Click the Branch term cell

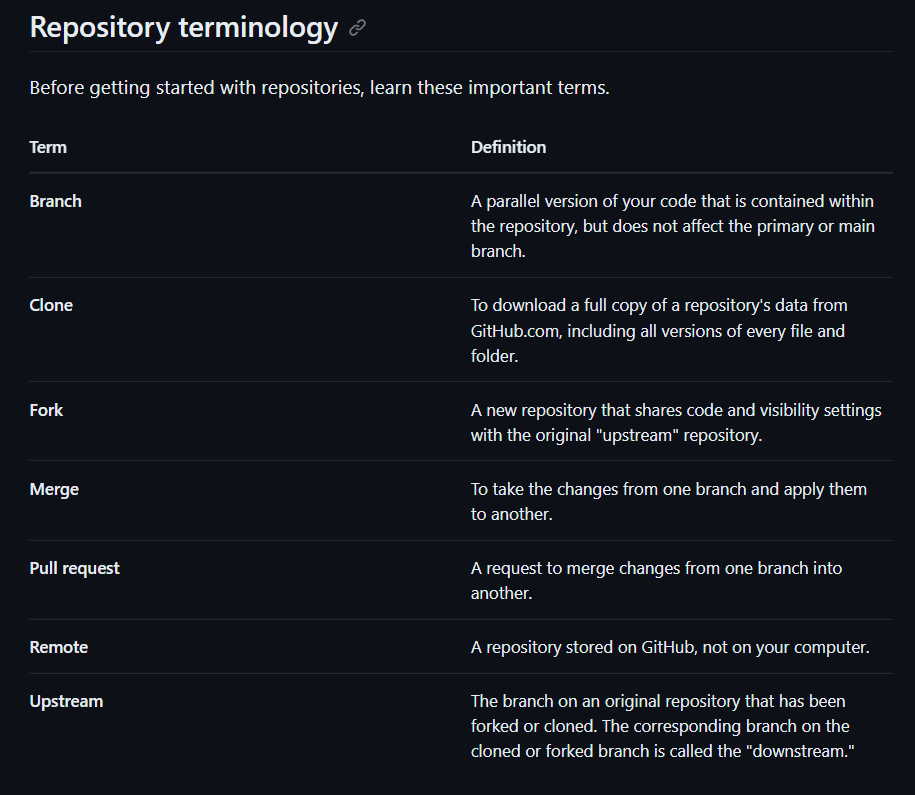click(56, 201)
